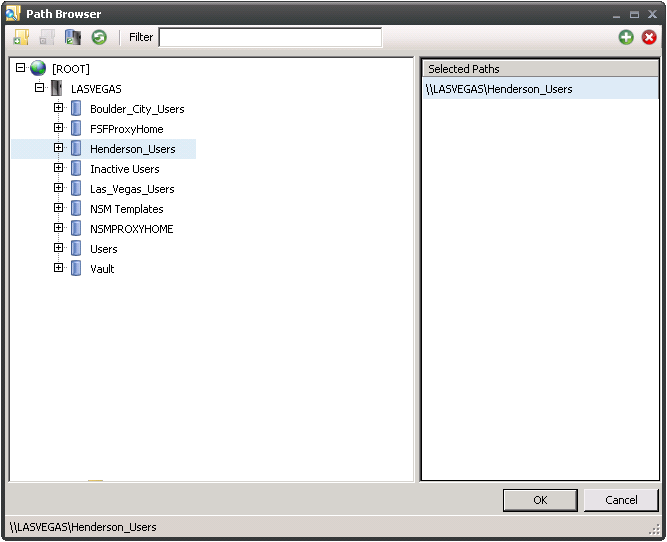This screenshot has height=542, width=667.
Task: Click the Cancel button
Action: (x=621, y=500)
